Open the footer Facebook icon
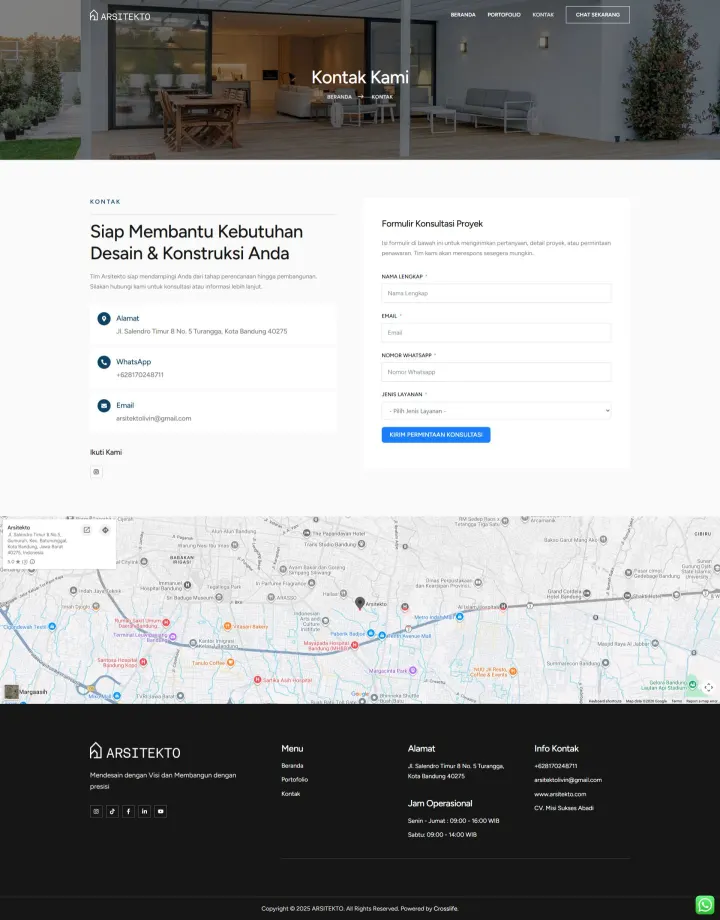Screen dimensions: 720x920 [129, 811]
